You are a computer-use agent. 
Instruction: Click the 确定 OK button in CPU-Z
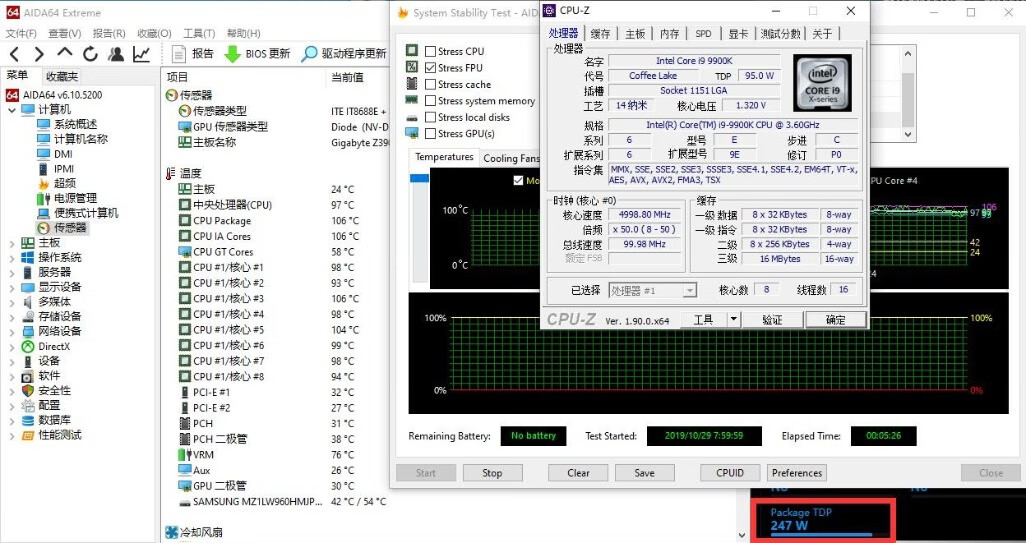click(836, 319)
